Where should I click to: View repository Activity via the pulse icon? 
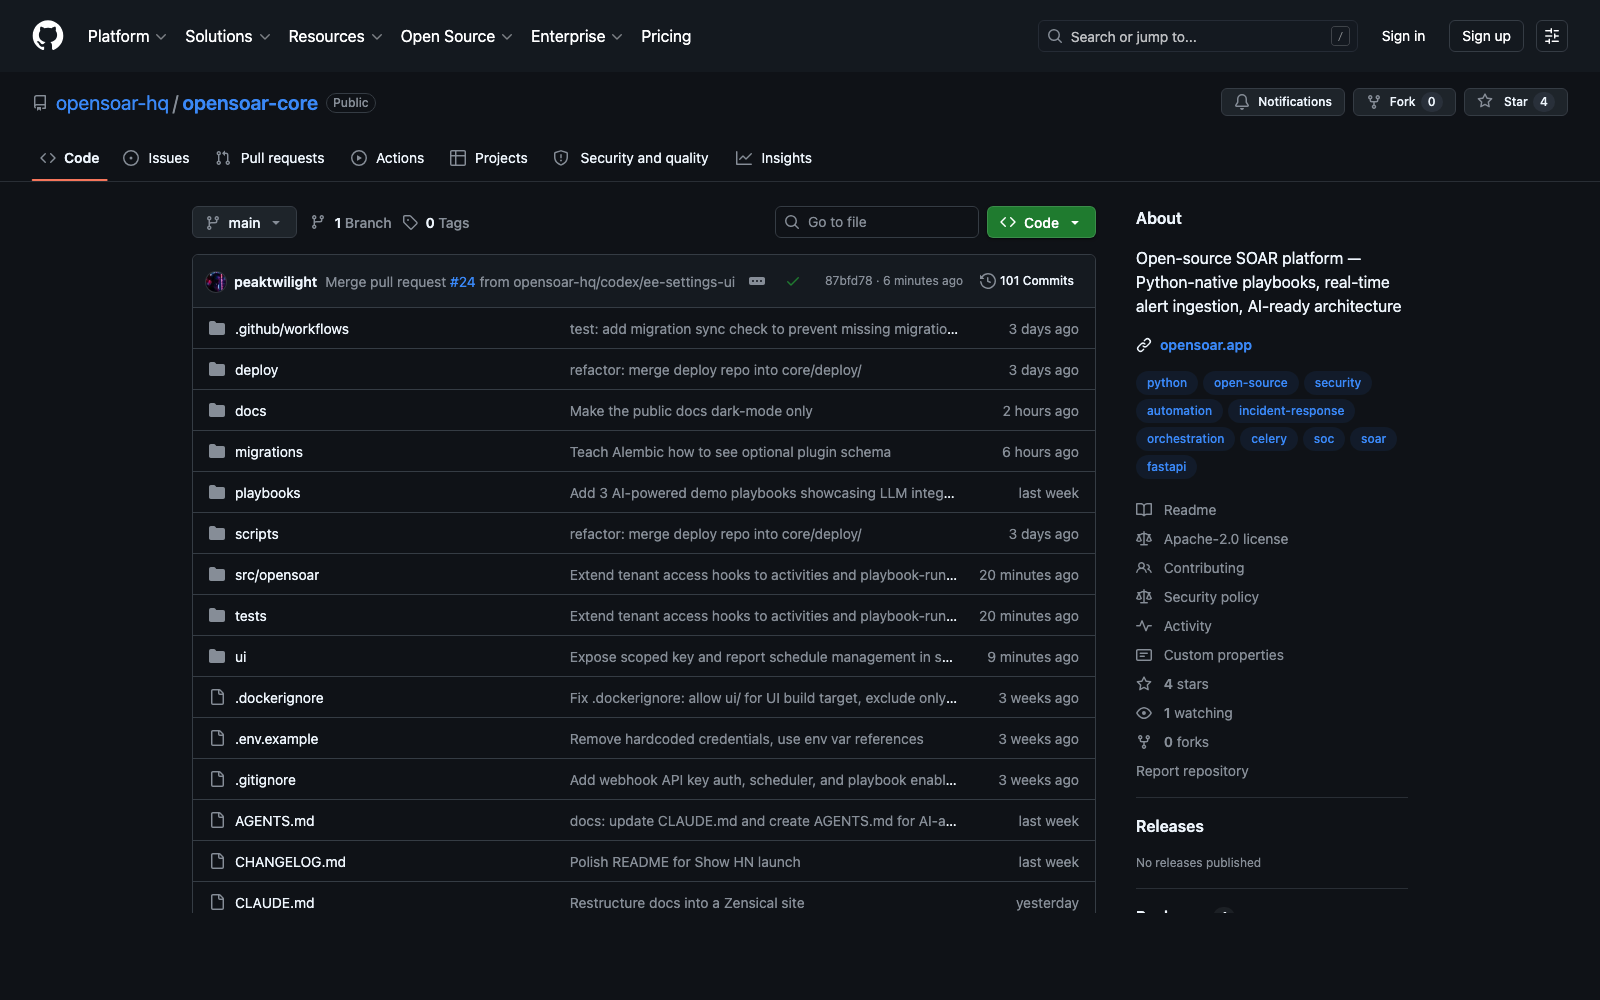pyautogui.click(x=1144, y=626)
